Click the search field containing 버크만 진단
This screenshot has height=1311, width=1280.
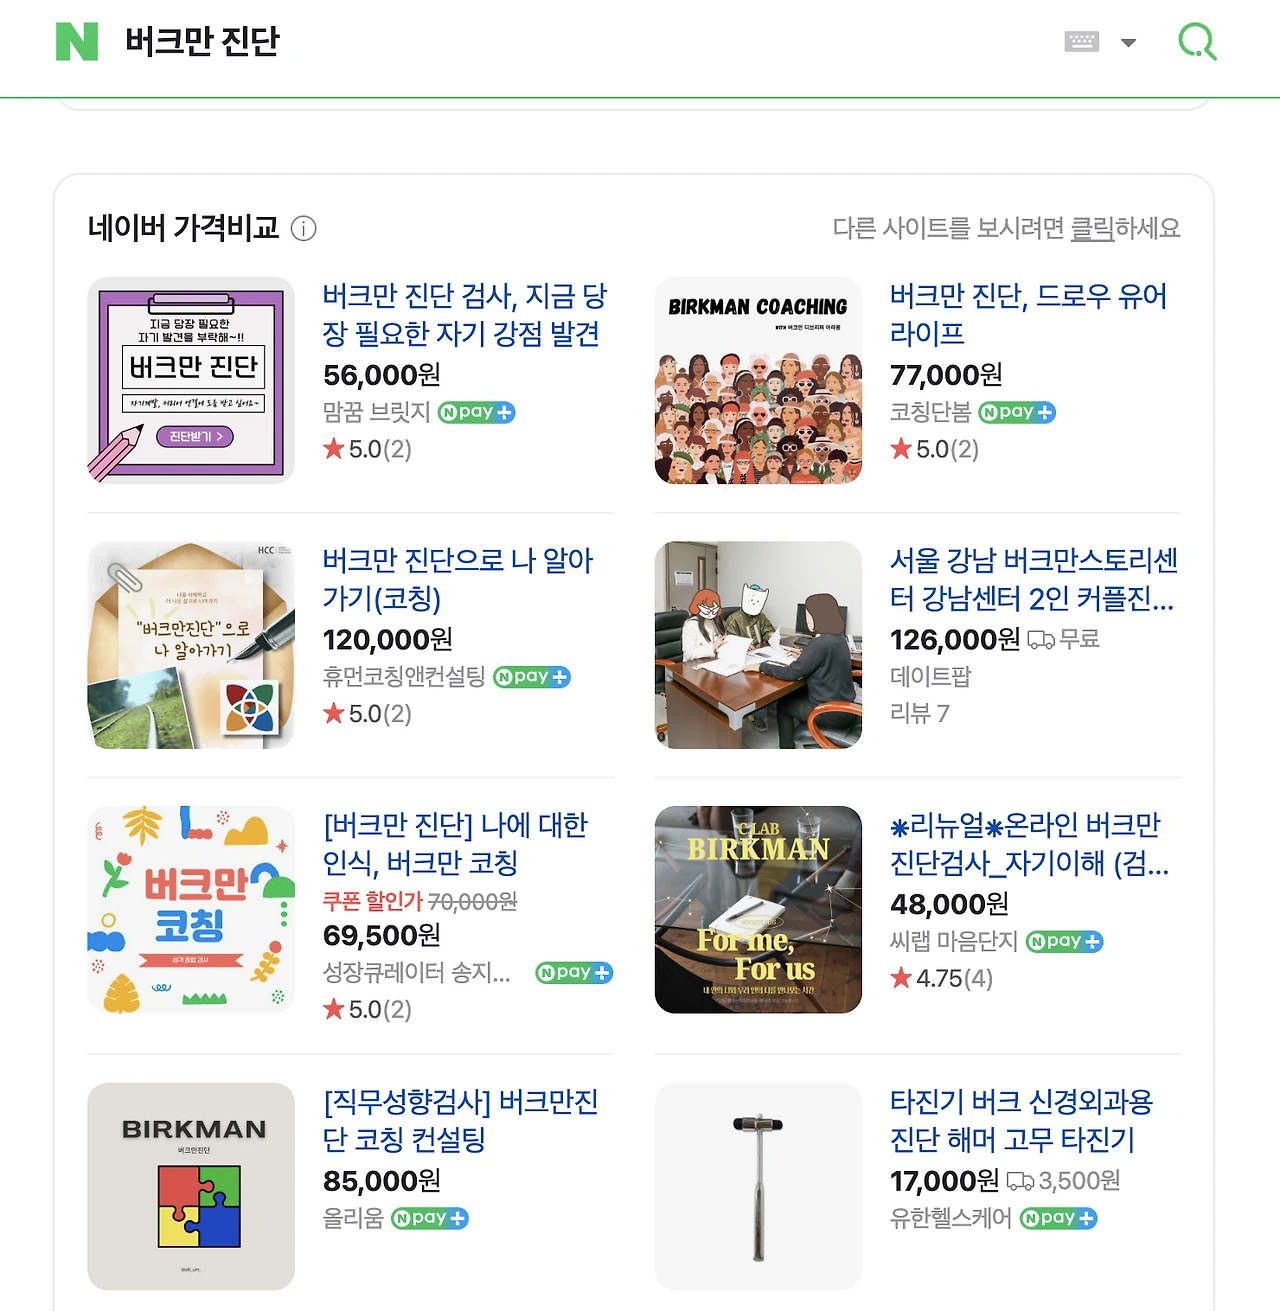(x=580, y=42)
